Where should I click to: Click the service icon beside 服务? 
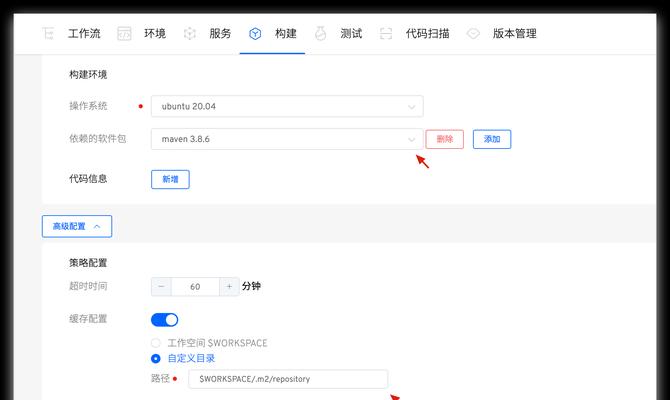coord(190,33)
